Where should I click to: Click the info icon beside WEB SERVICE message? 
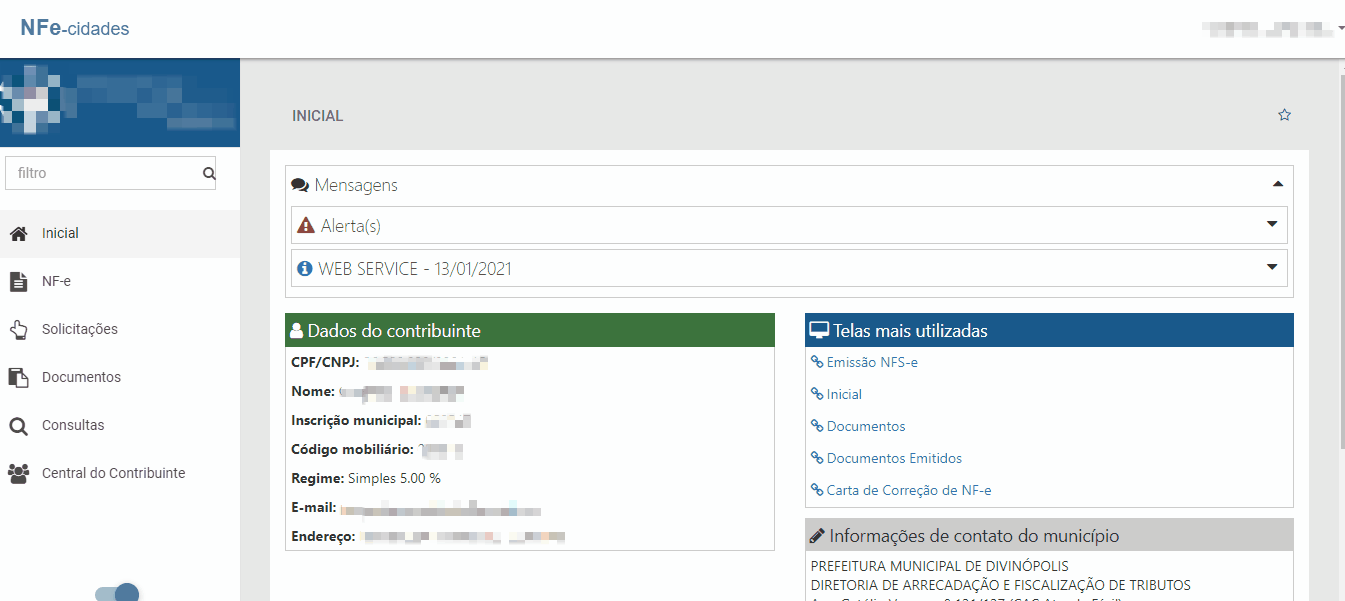(x=304, y=267)
